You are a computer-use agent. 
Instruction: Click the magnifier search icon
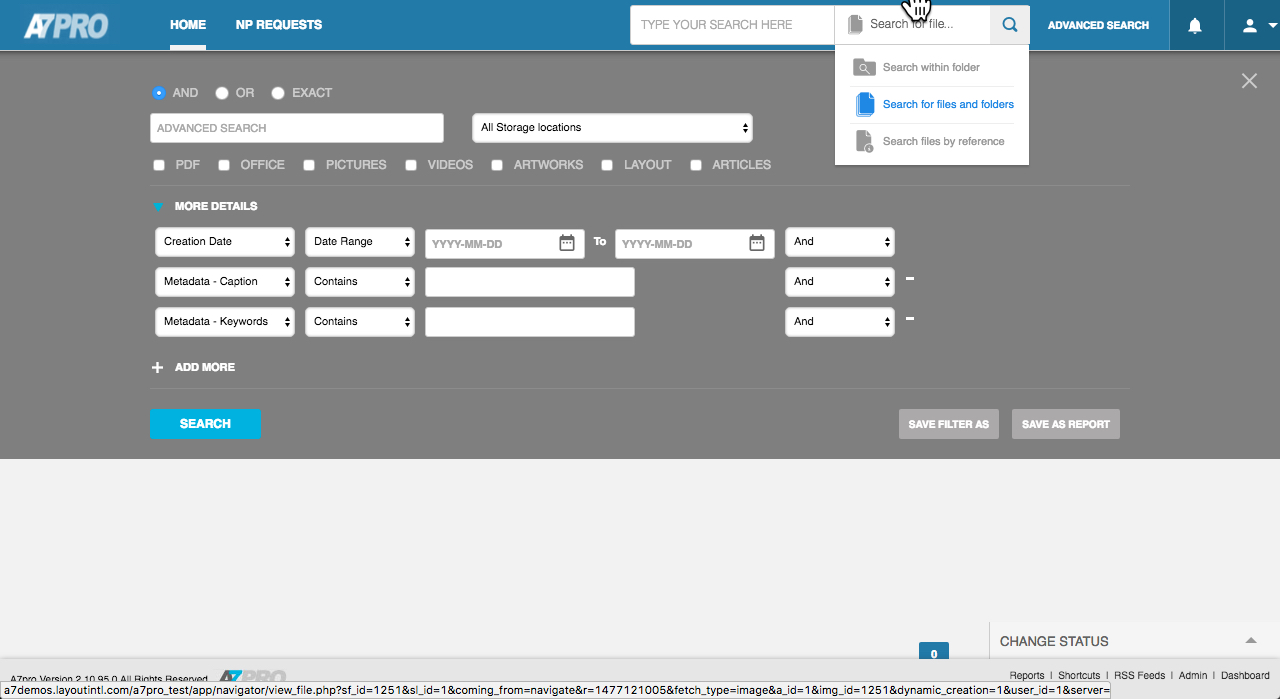[1010, 25]
